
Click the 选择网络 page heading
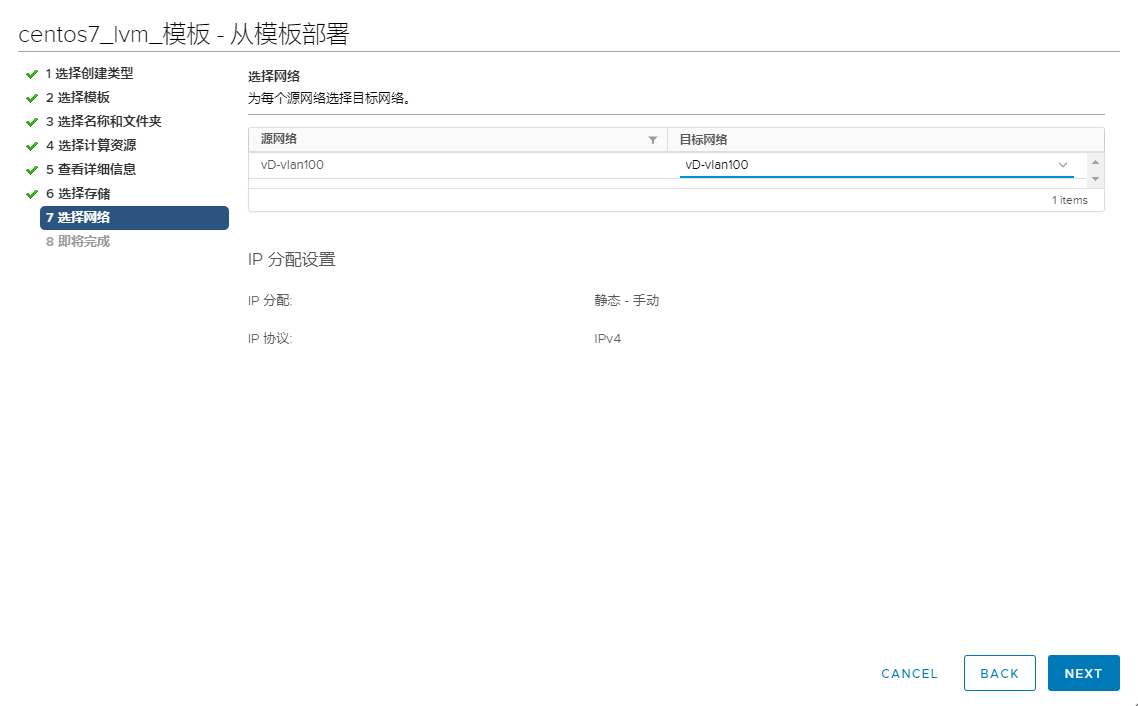(274, 76)
